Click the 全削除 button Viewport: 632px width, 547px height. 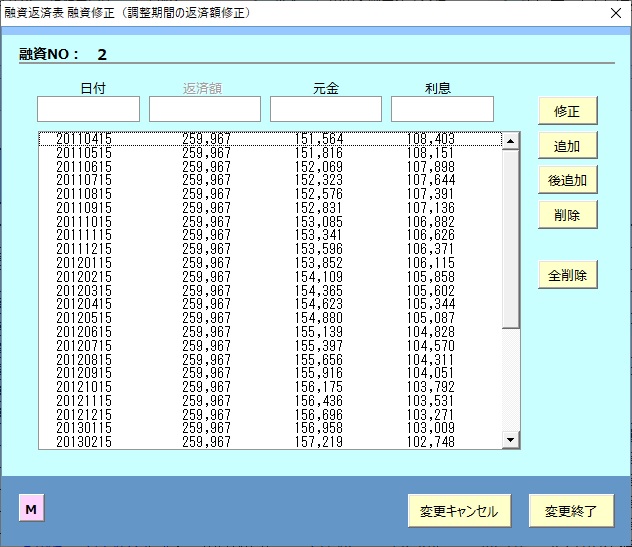tap(567, 275)
